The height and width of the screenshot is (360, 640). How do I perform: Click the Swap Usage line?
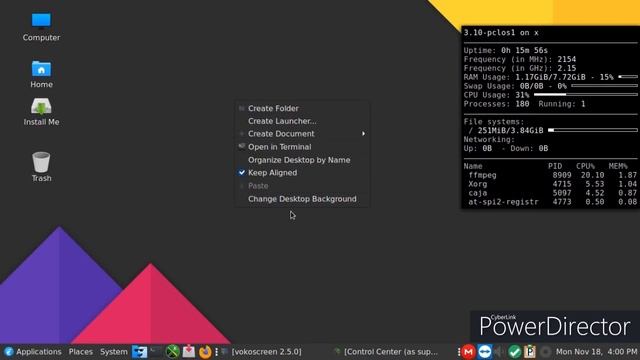pyautogui.click(x=550, y=86)
